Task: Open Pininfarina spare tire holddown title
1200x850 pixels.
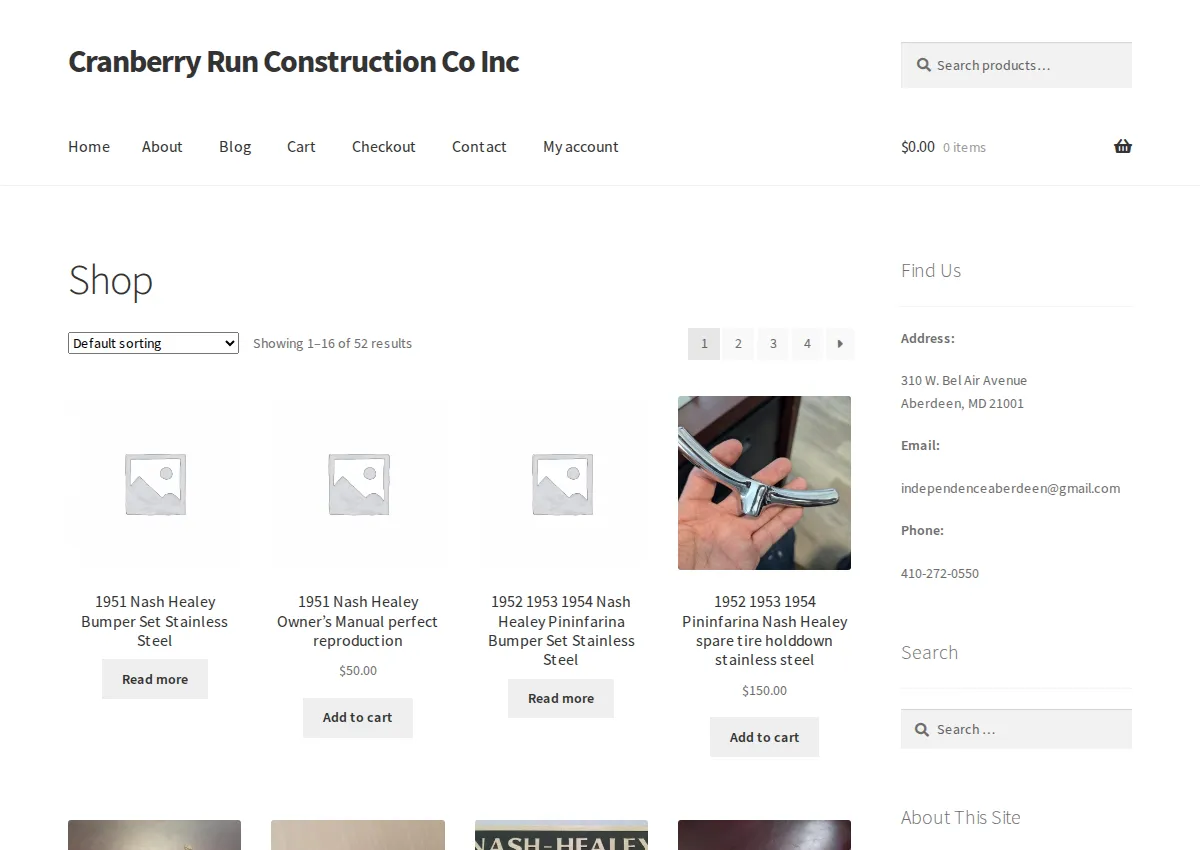Action: [x=764, y=630]
